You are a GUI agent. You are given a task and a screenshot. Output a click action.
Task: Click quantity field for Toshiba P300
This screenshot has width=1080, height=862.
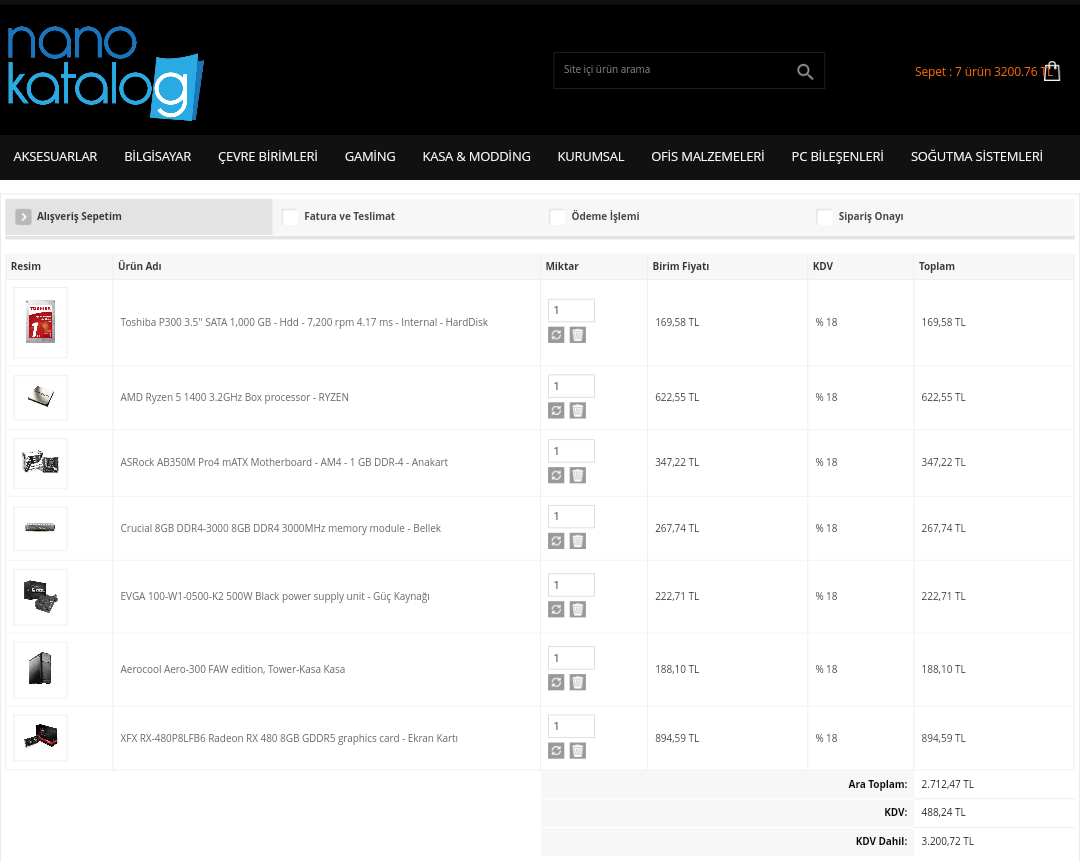[571, 310]
